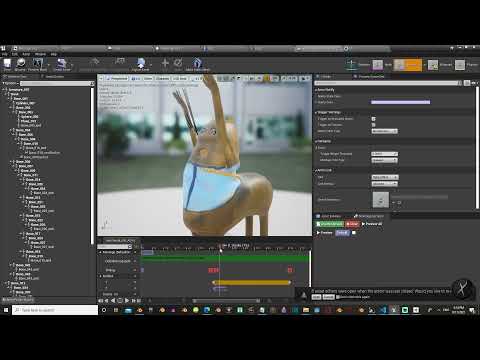
Task: Switch to the Preview Scene Settings tab
Action: pyautogui.click(x=370, y=77)
